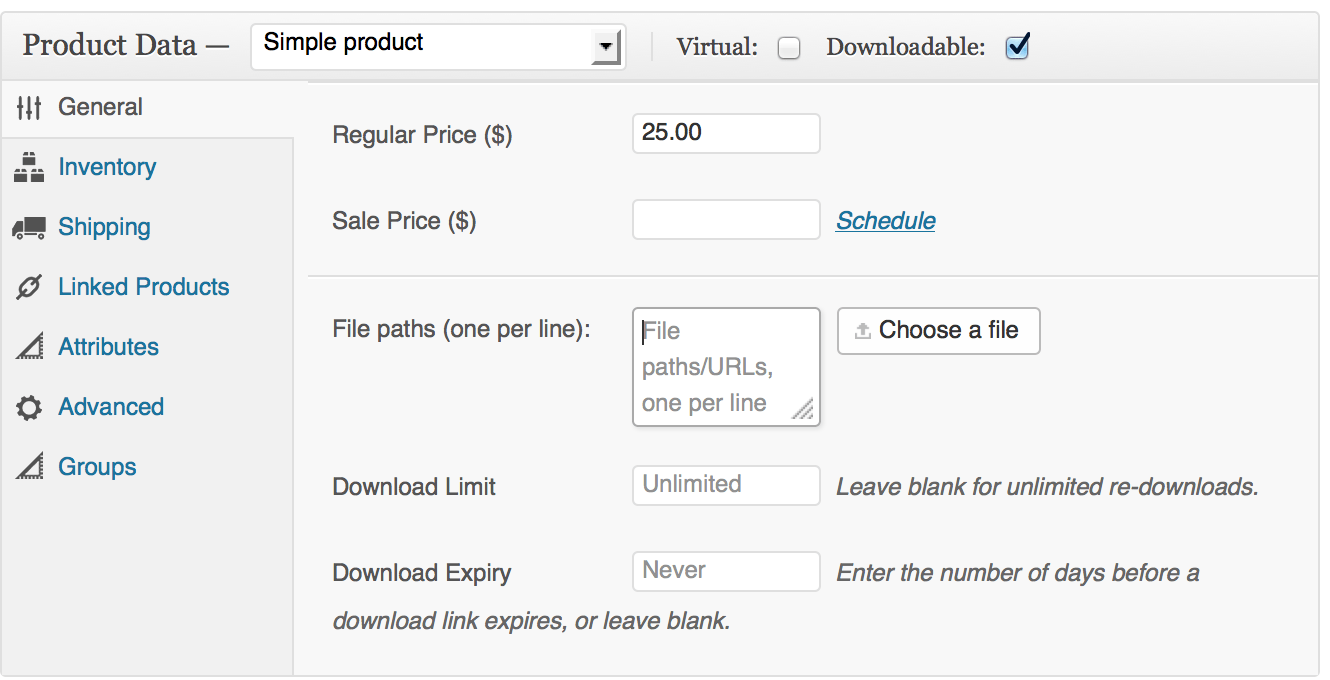Image resolution: width=1330 pixels, height=680 pixels.
Task: Click the upload arrow inside Choose a file
Action: coord(863,330)
